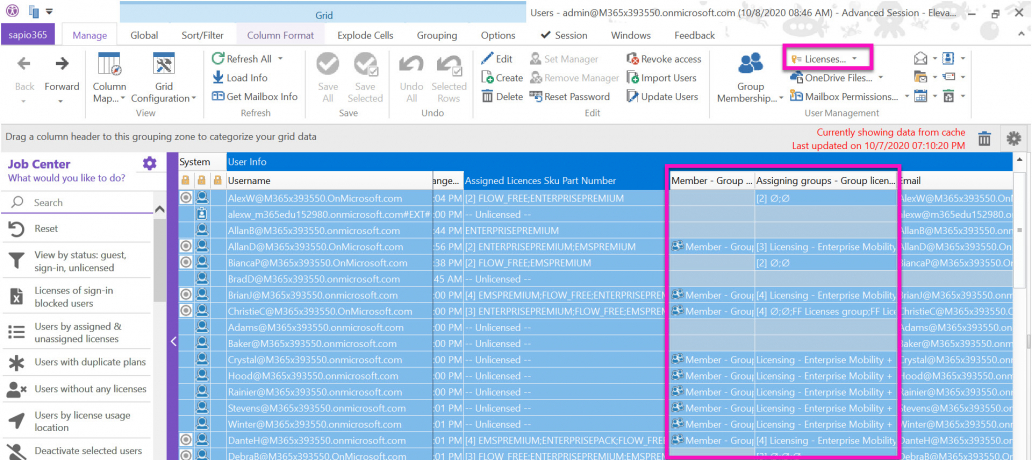Open Group Membership people icon

click(x=750, y=63)
